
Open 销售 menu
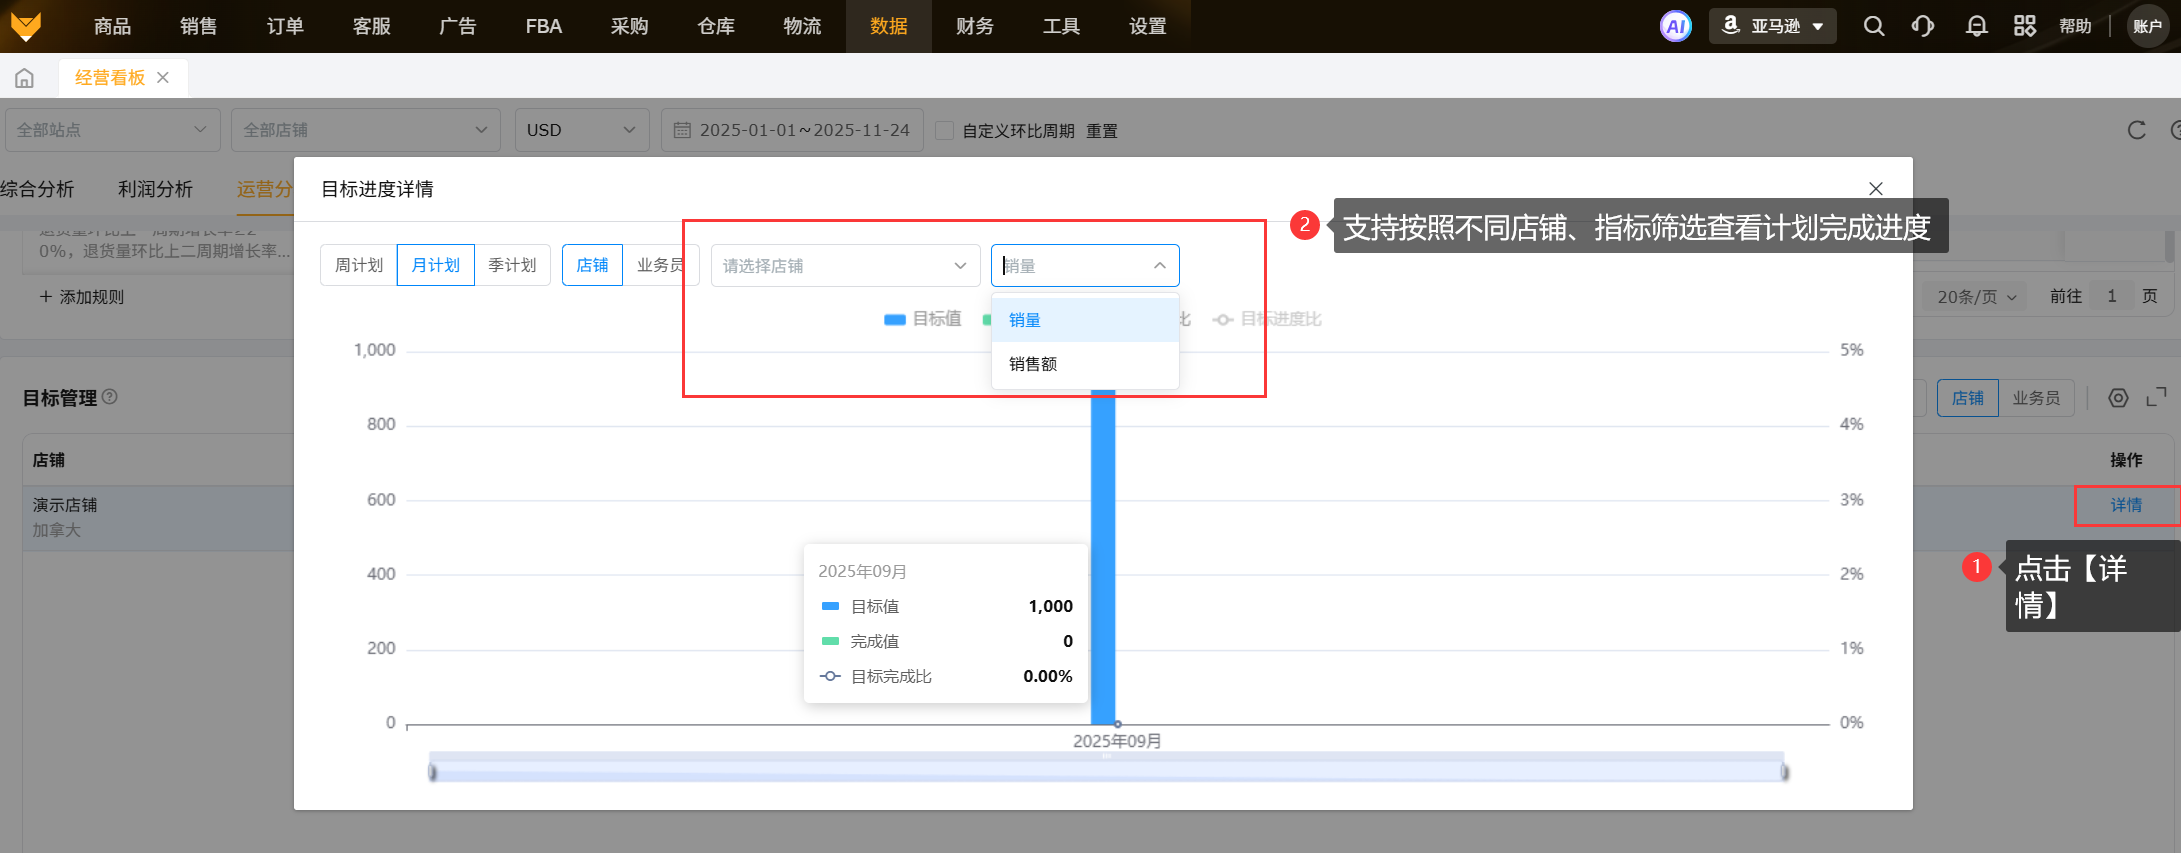(198, 26)
